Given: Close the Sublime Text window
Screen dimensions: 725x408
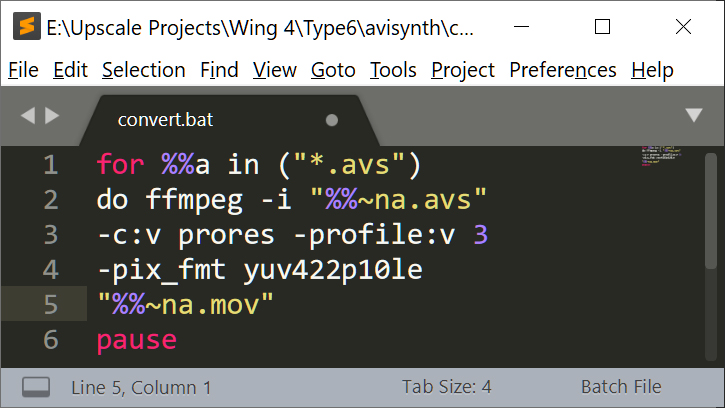Looking at the screenshot, I should pos(683,27).
